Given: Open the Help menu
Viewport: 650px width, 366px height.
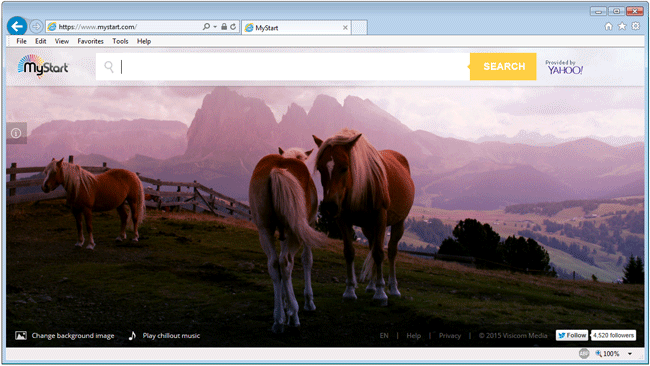Looking at the screenshot, I should coord(144,41).
